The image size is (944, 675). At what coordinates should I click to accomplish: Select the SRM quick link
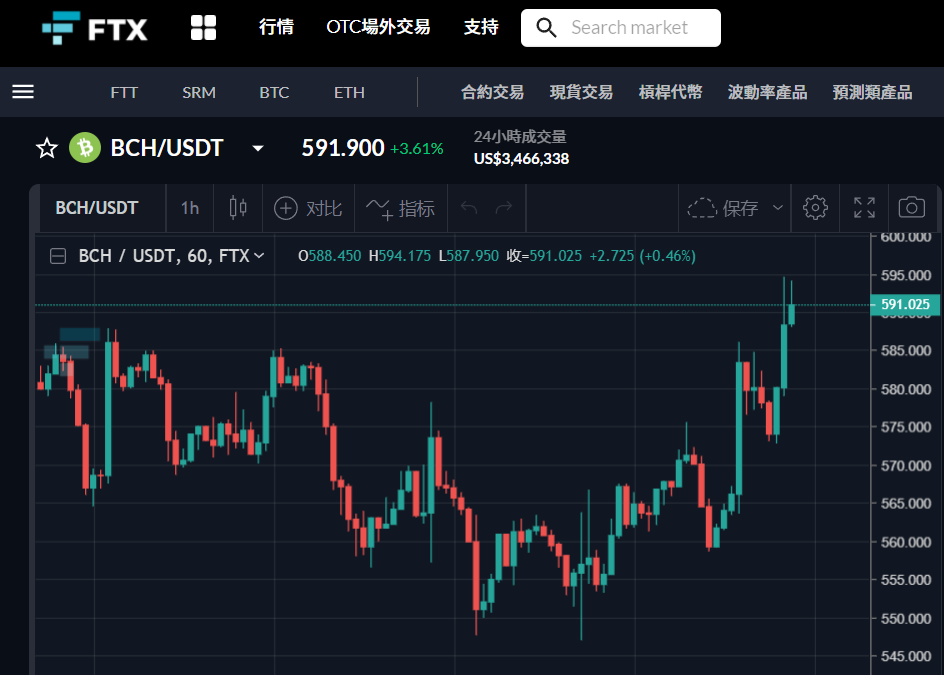[199, 92]
